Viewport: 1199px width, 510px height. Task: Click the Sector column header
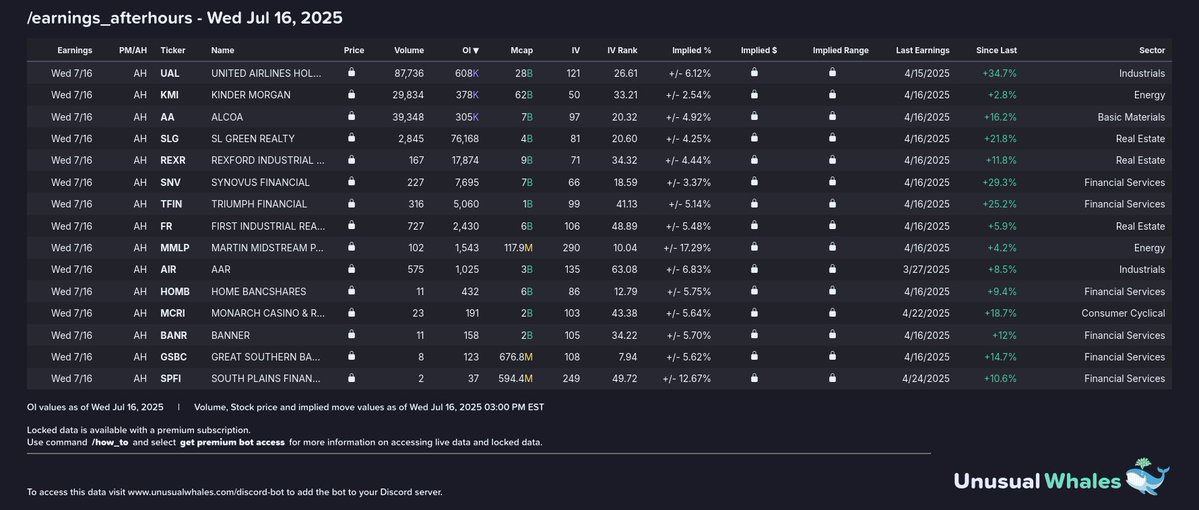1152,50
